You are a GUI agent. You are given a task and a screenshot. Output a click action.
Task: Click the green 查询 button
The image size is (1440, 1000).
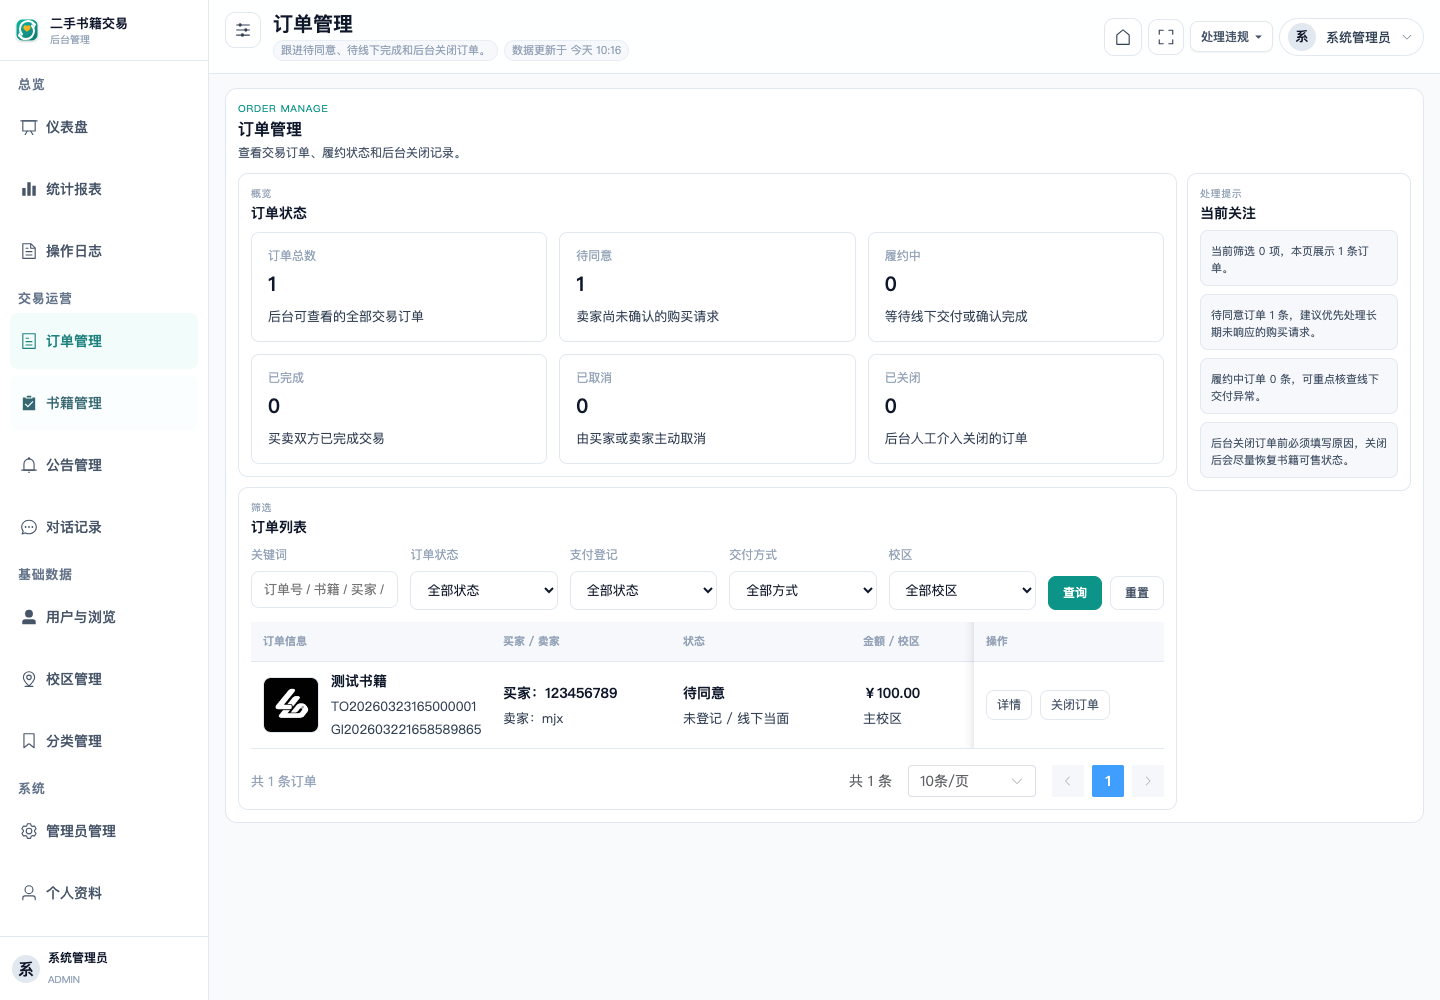[1075, 593]
